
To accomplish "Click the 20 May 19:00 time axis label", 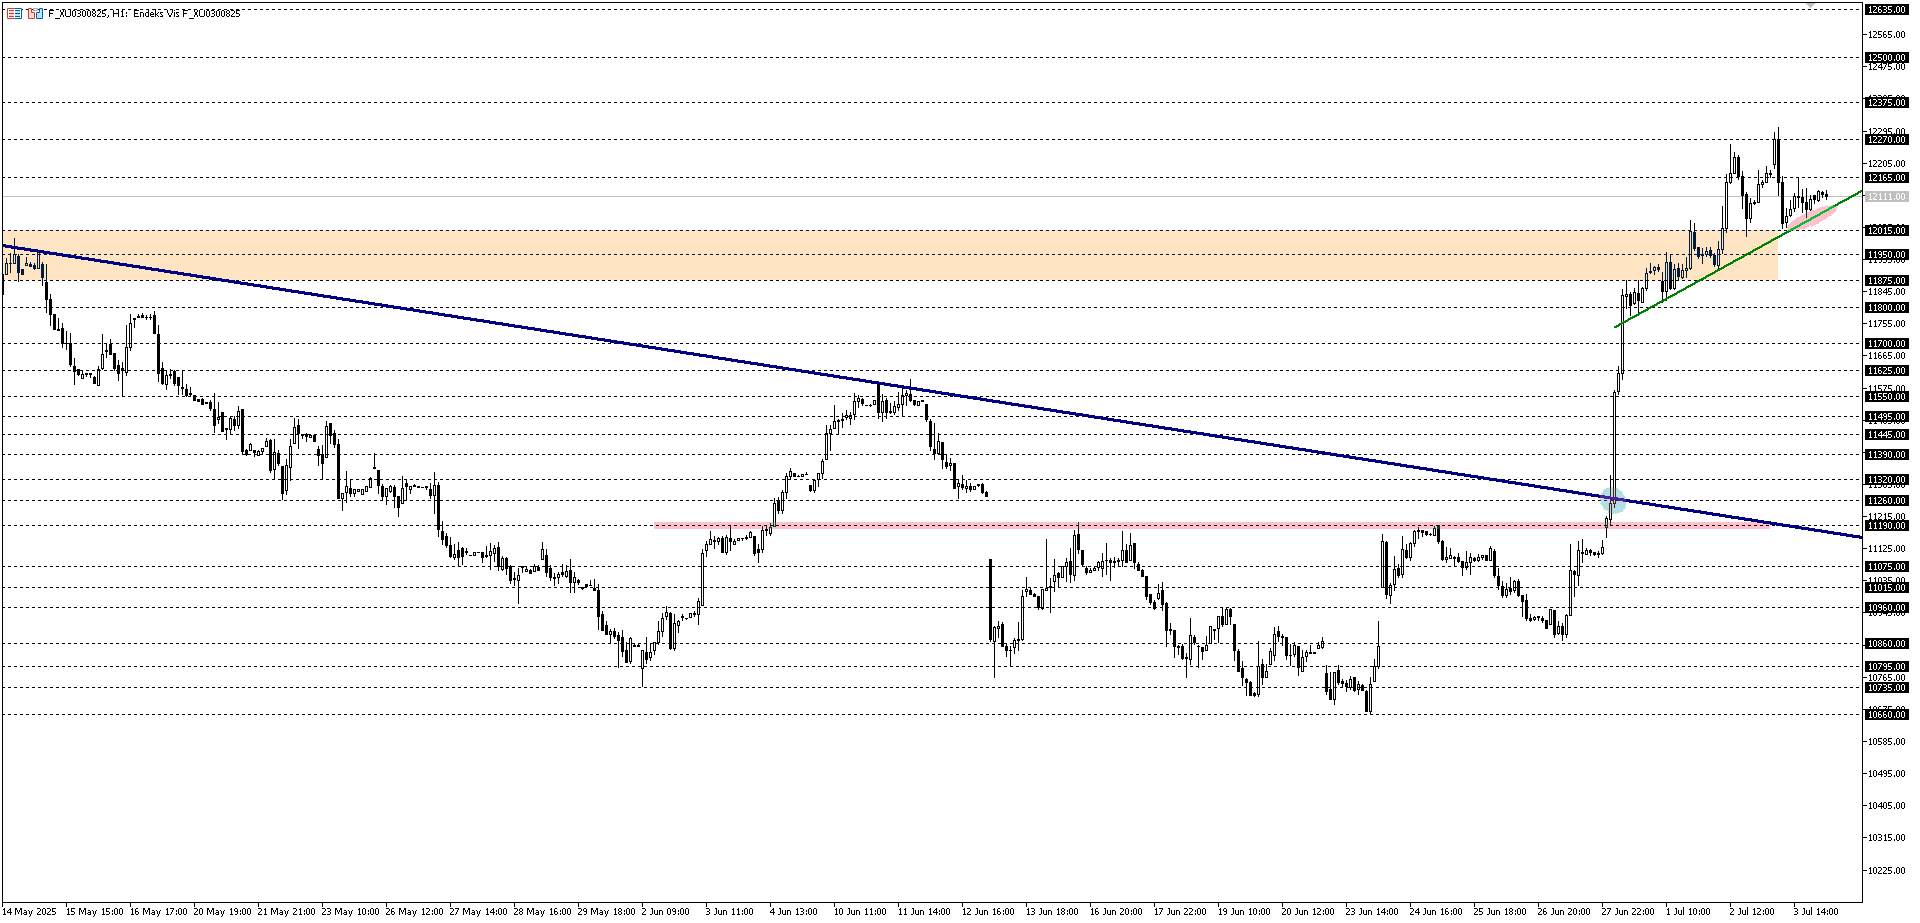I will [x=222, y=912].
